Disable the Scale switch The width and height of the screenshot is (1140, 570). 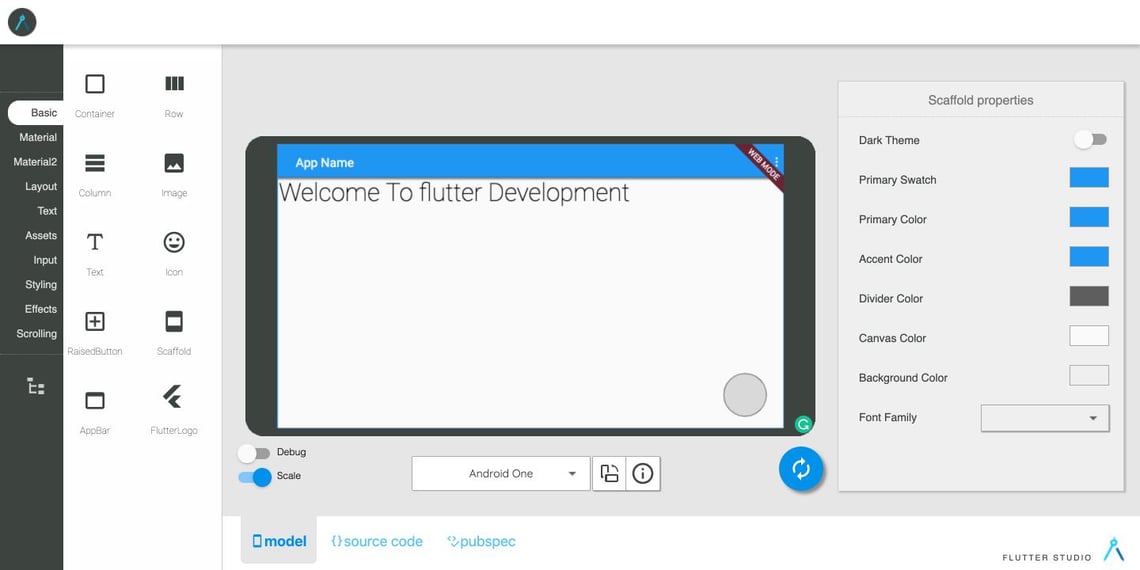click(254, 477)
